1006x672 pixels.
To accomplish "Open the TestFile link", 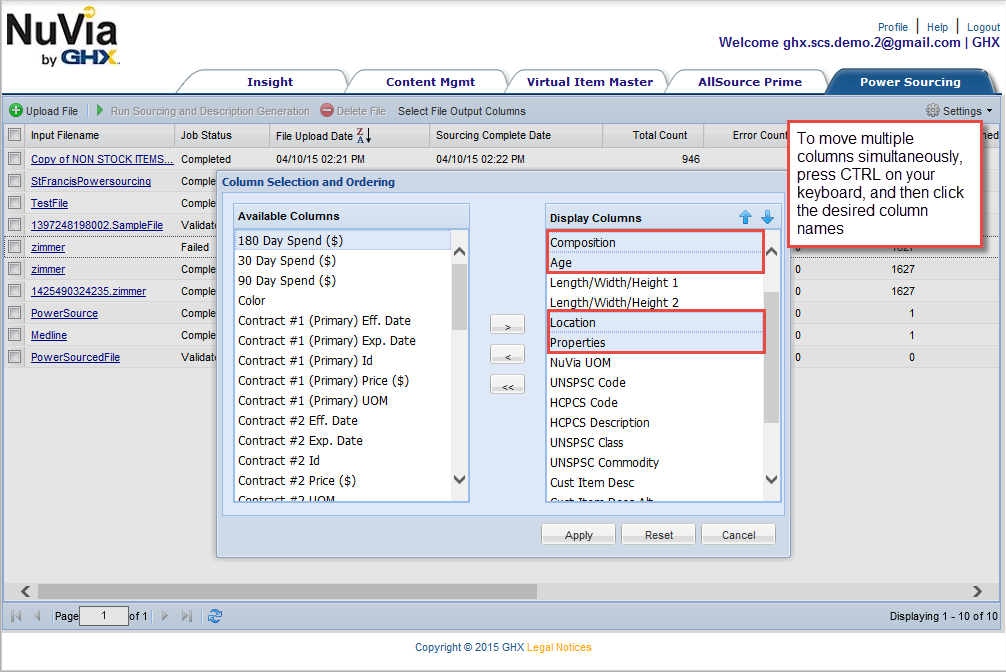I will pyautogui.click(x=49, y=203).
